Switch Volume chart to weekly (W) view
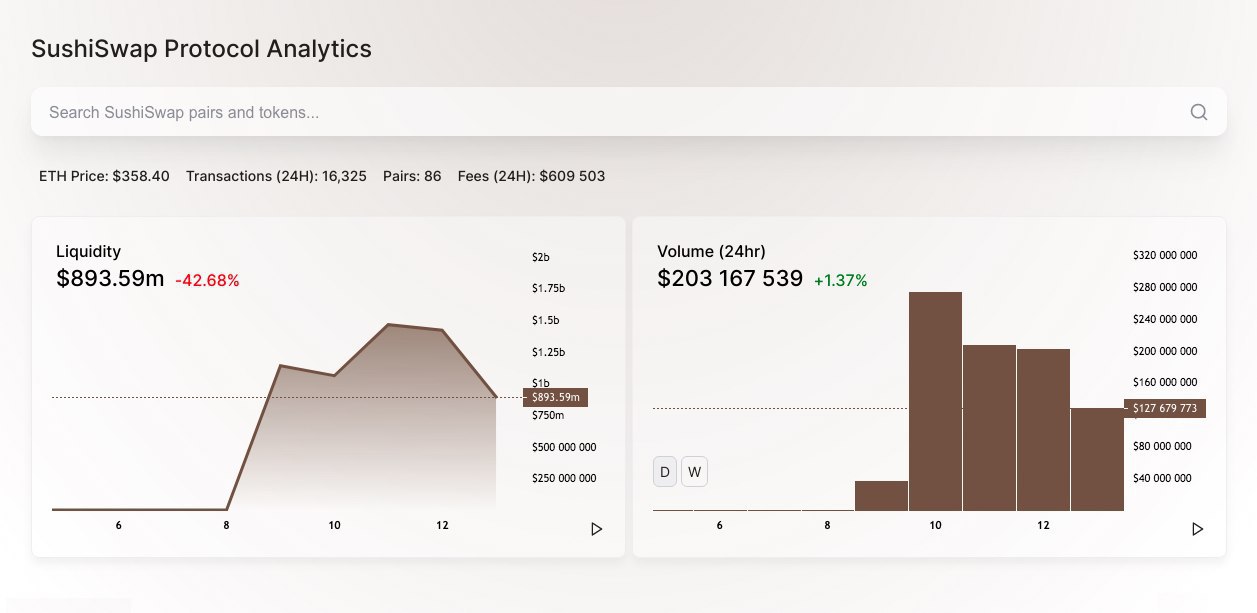Image resolution: width=1257 pixels, height=613 pixels. click(694, 472)
